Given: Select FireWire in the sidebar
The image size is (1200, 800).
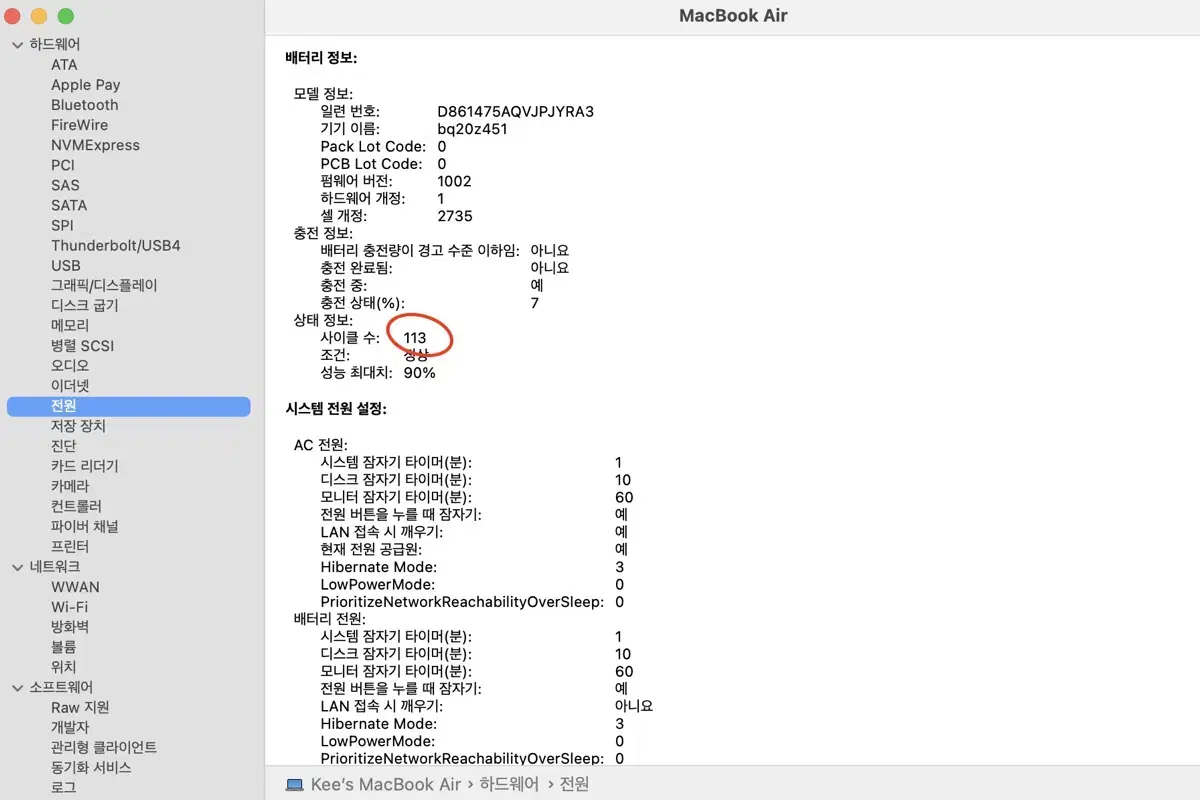Looking at the screenshot, I should pos(79,125).
